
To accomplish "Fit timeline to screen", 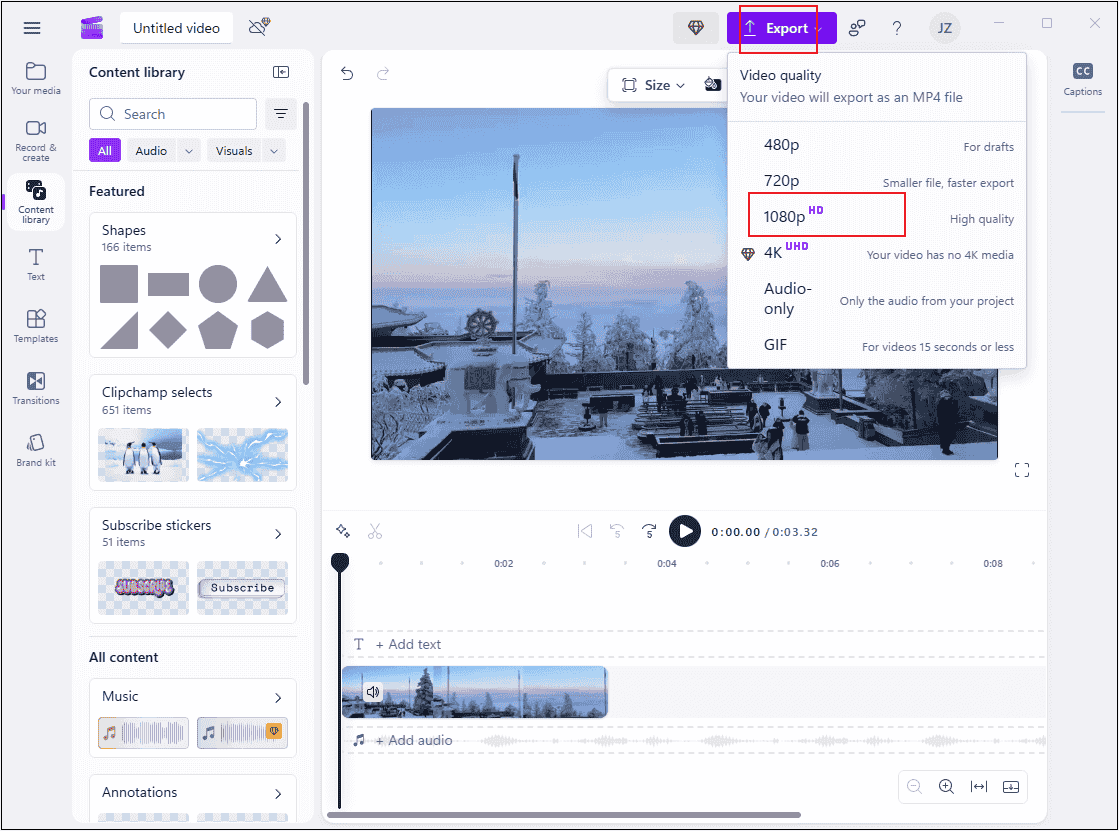I will click(978, 786).
